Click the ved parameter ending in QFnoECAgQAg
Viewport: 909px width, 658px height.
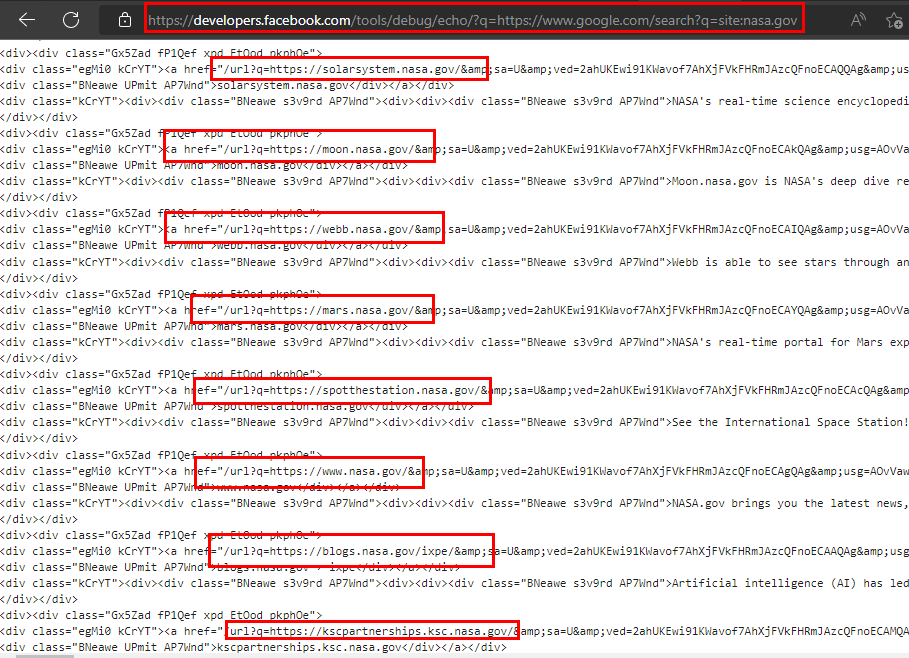pyautogui.click(x=659, y=471)
